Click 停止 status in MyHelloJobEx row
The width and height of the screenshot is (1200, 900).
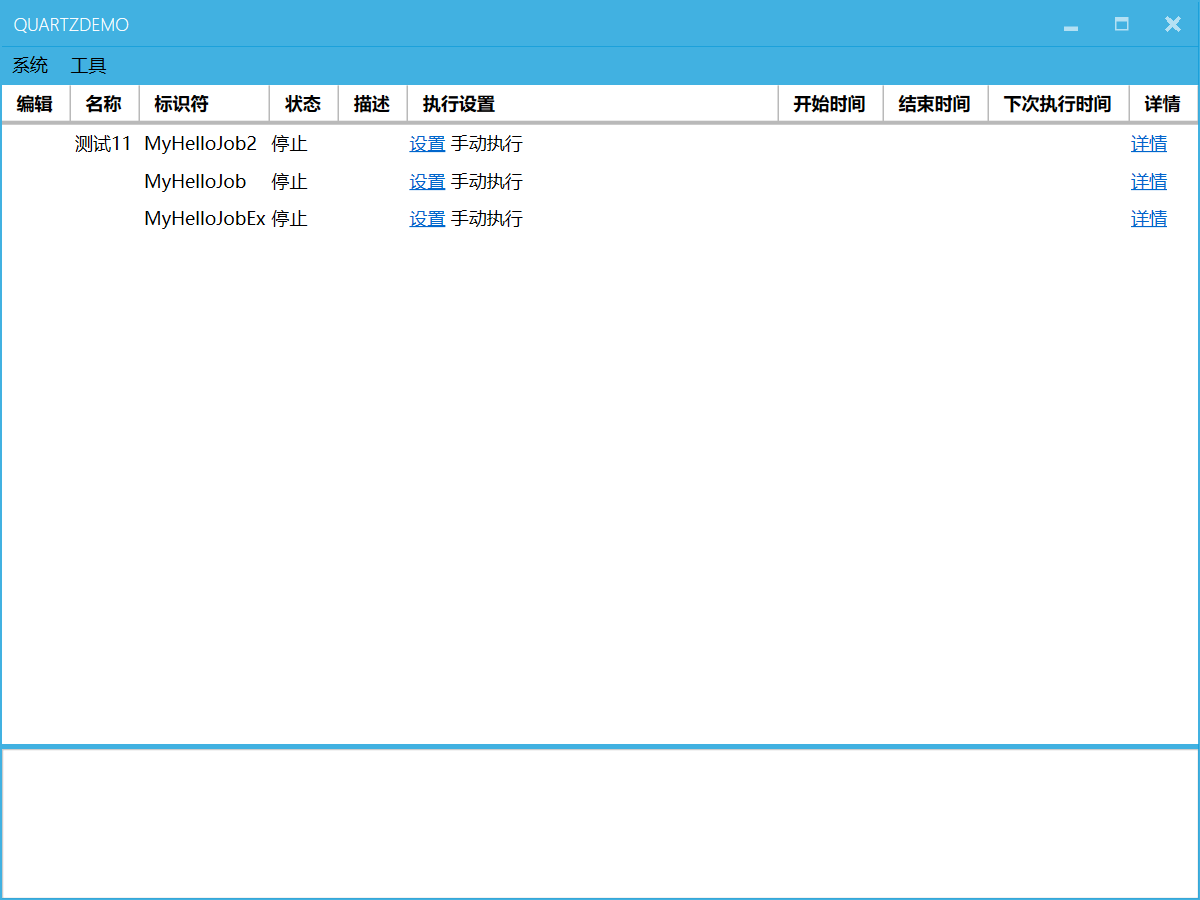(289, 219)
